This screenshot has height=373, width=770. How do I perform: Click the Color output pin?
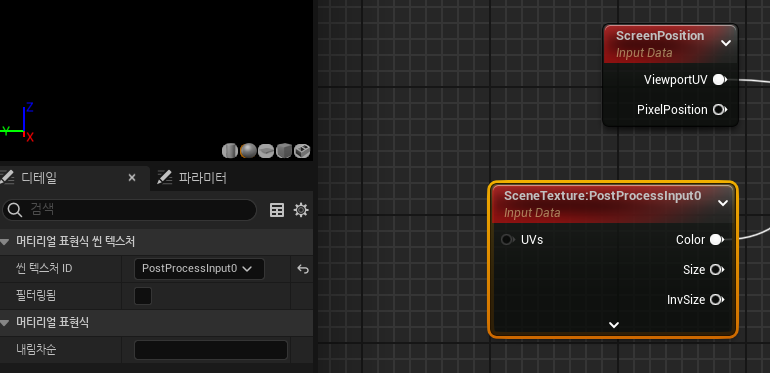pos(716,240)
